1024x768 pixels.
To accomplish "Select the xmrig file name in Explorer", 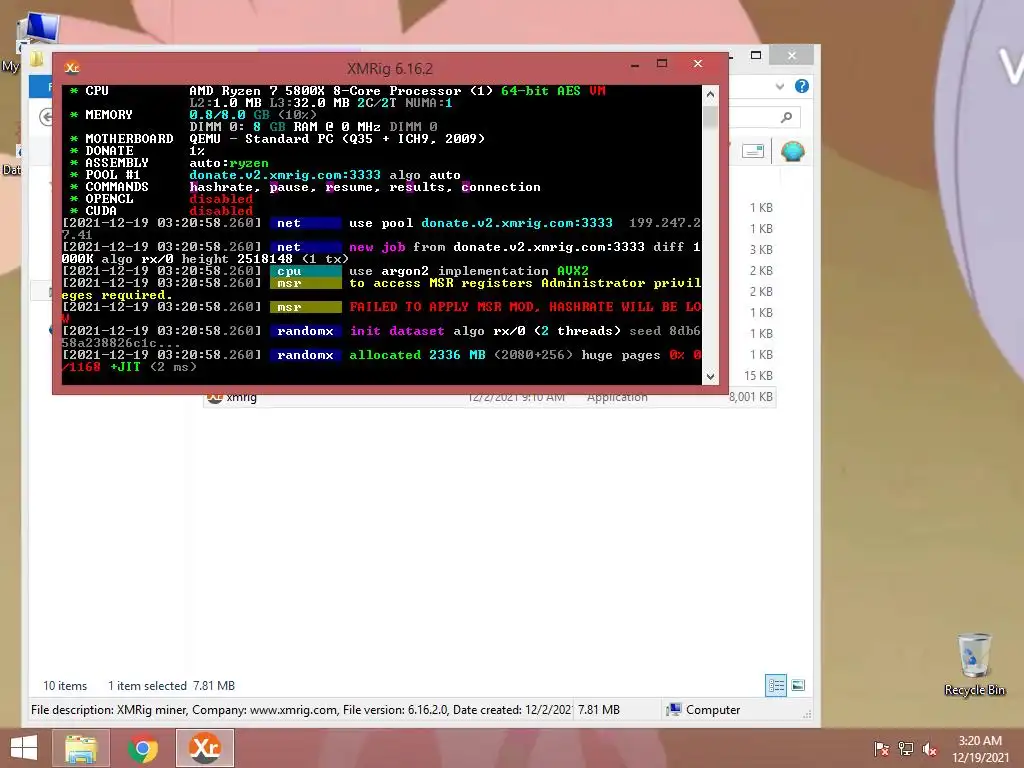I will coord(242,397).
